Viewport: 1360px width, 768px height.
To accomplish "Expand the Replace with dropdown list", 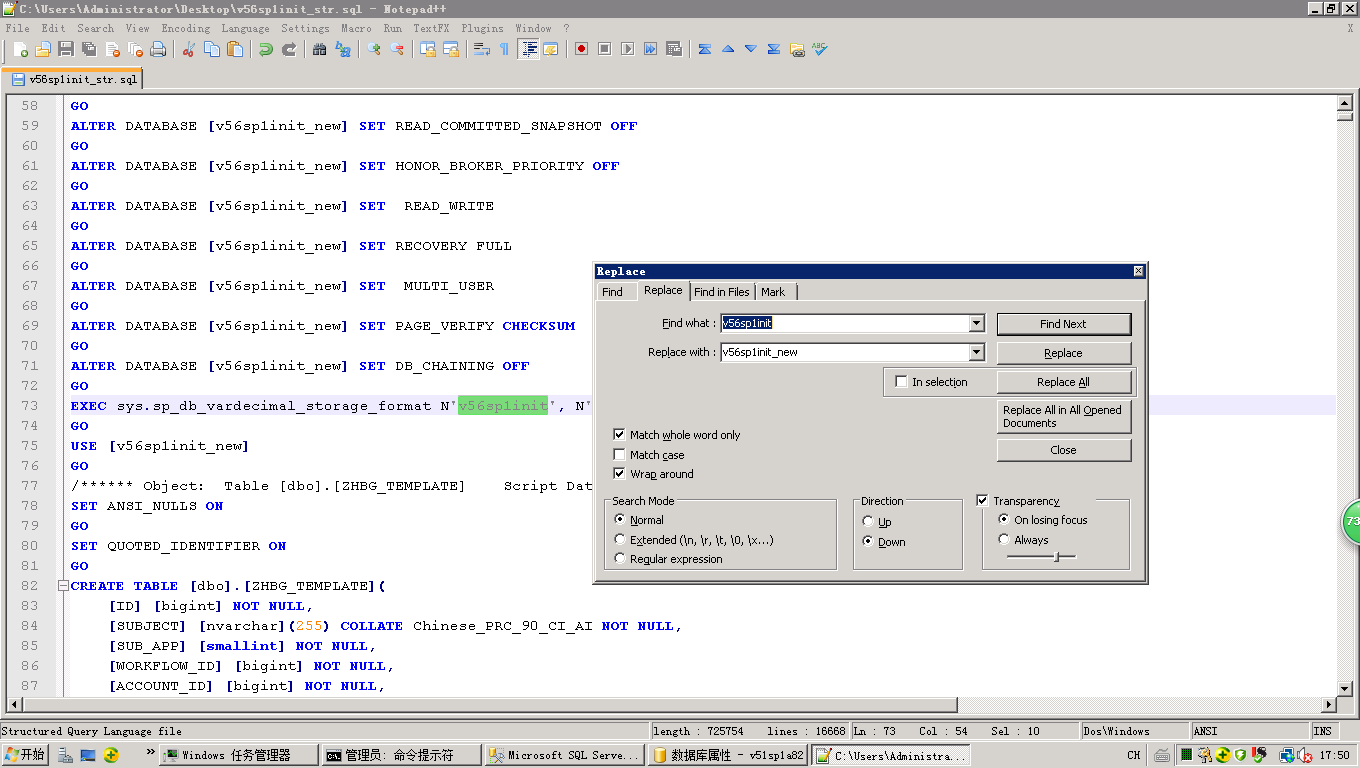I will [976, 353].
